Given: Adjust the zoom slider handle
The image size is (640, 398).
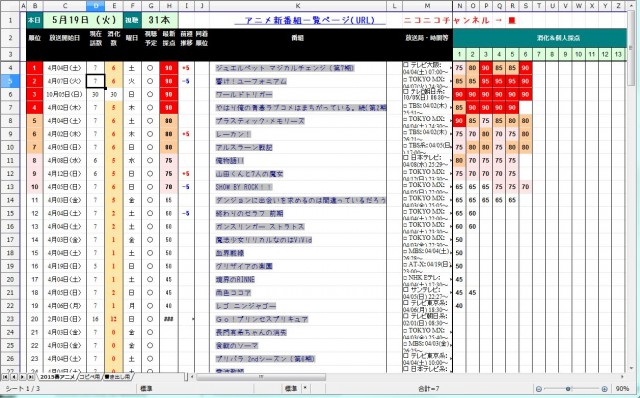Looking at the screenshot, I should [568, 389].
